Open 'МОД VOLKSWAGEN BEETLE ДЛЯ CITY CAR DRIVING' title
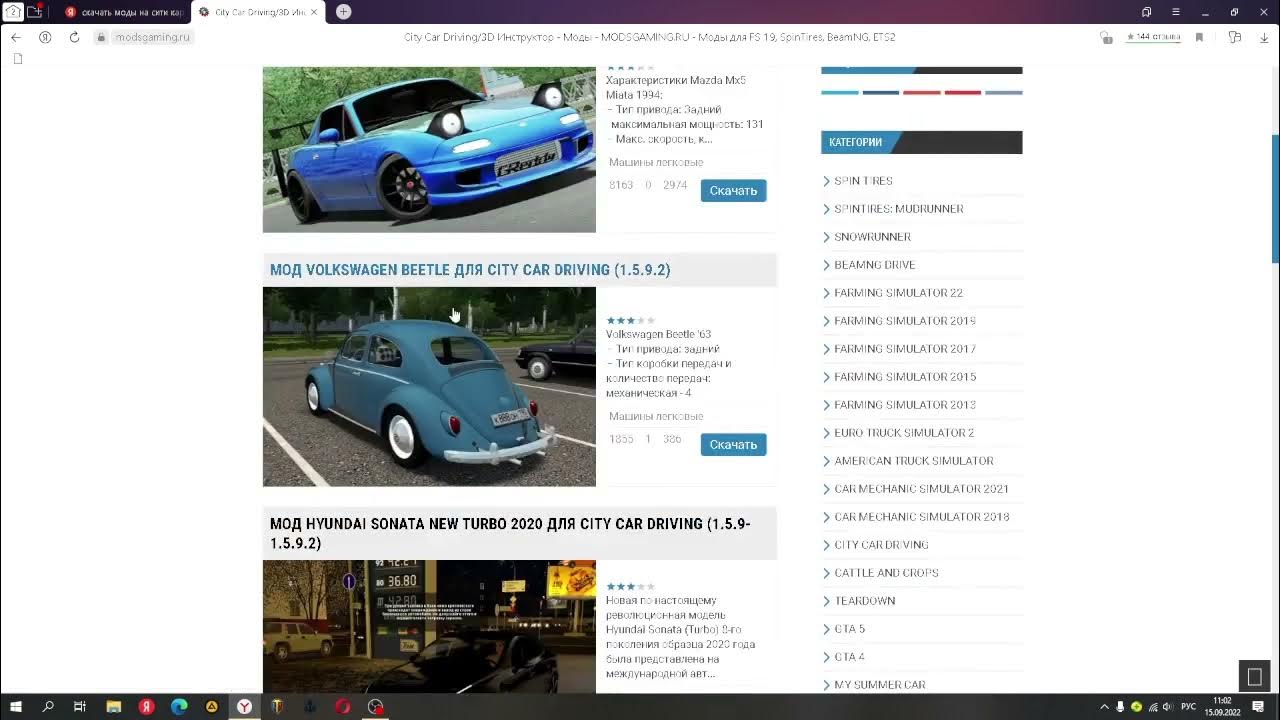Image resolution: width=1280 pixels, height=720 pixels. pos(470,270)
